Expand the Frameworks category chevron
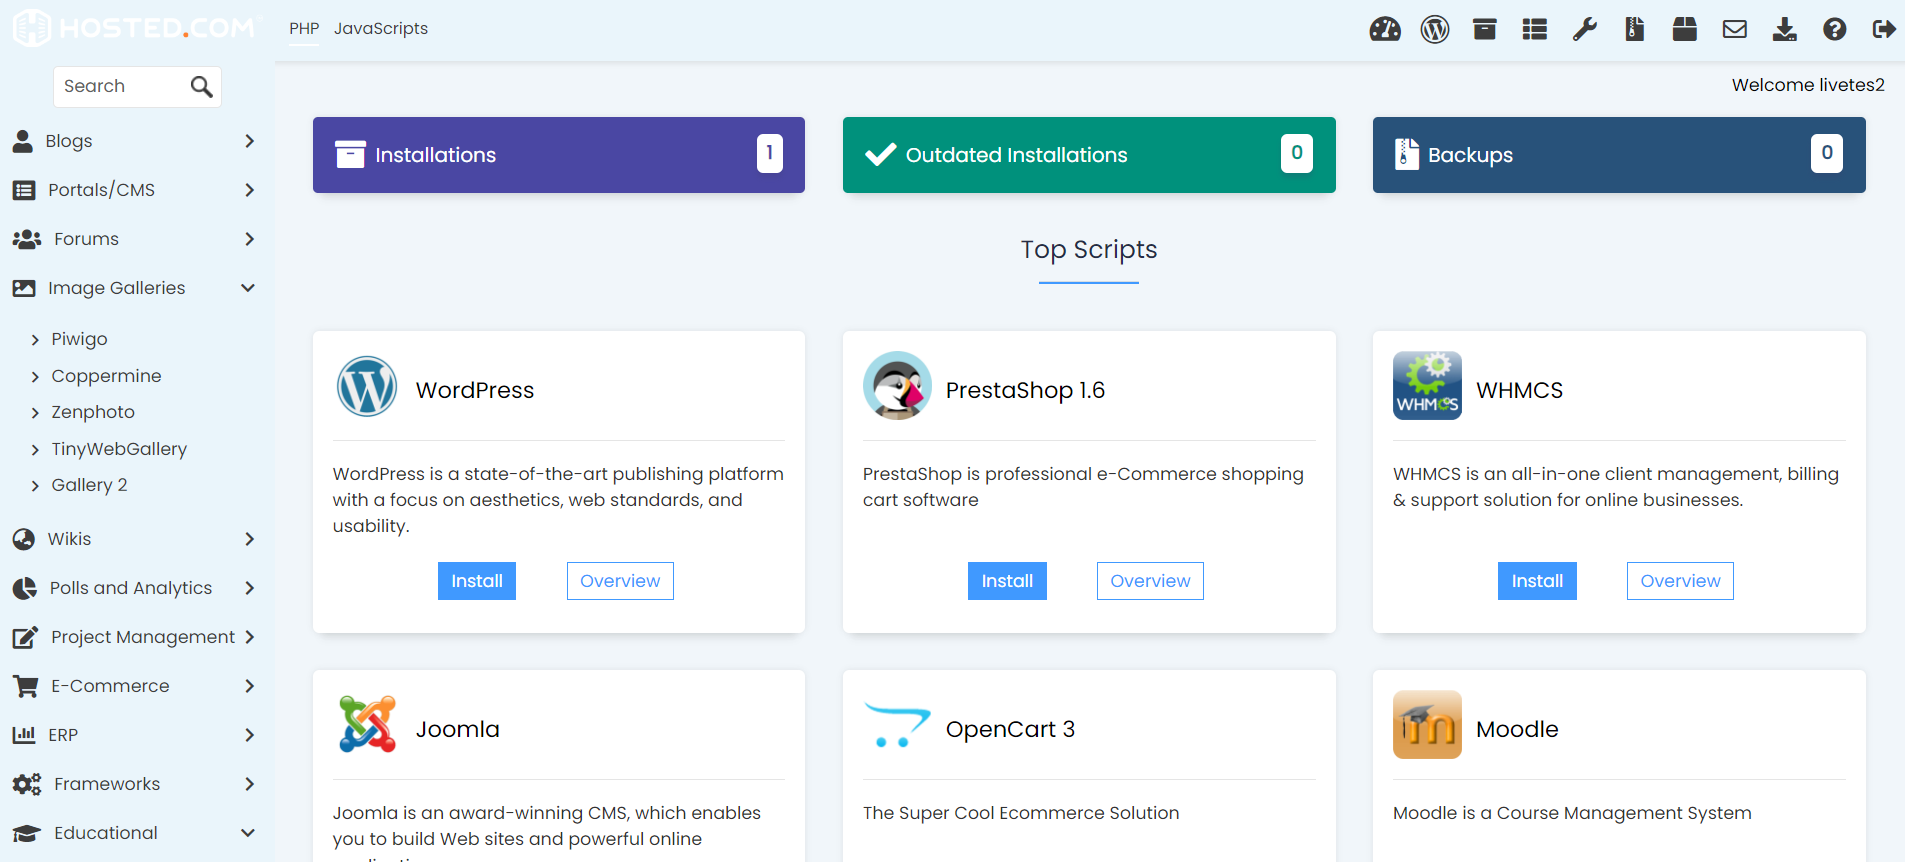The width and height of the screenshot is (1905, 862). [x=249, y=784]
